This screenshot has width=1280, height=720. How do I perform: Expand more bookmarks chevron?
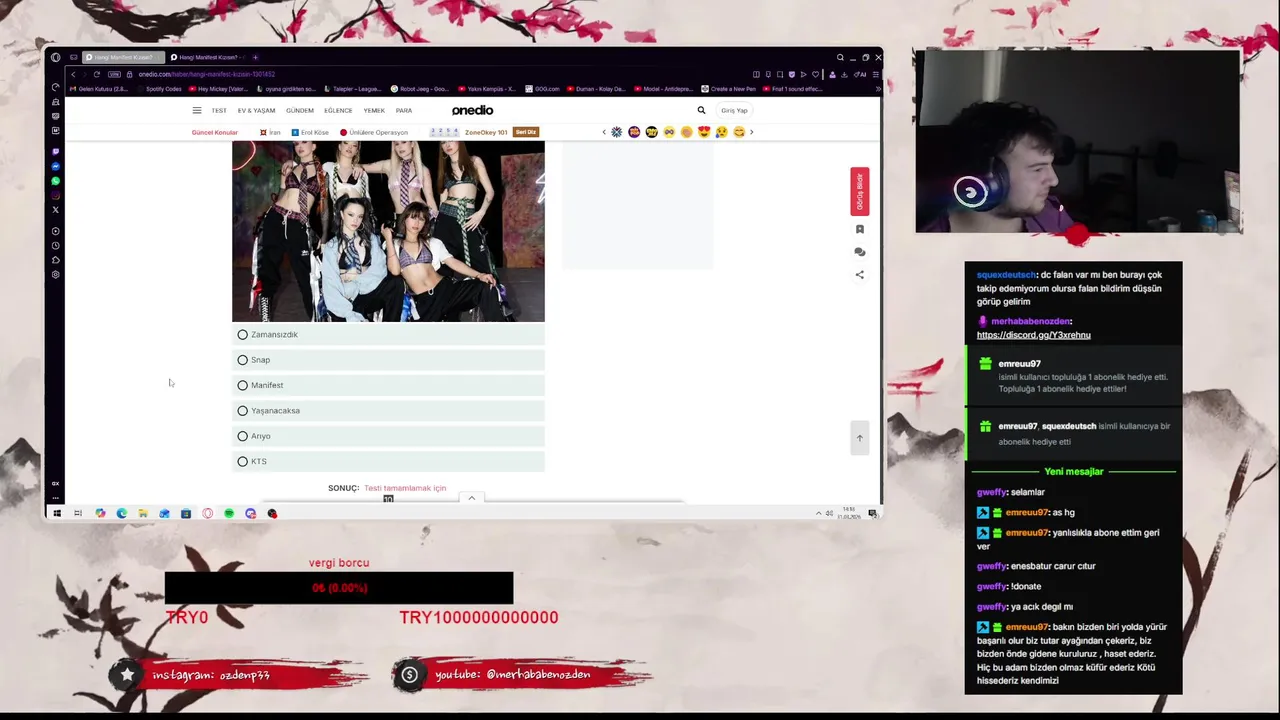[877, 89]
